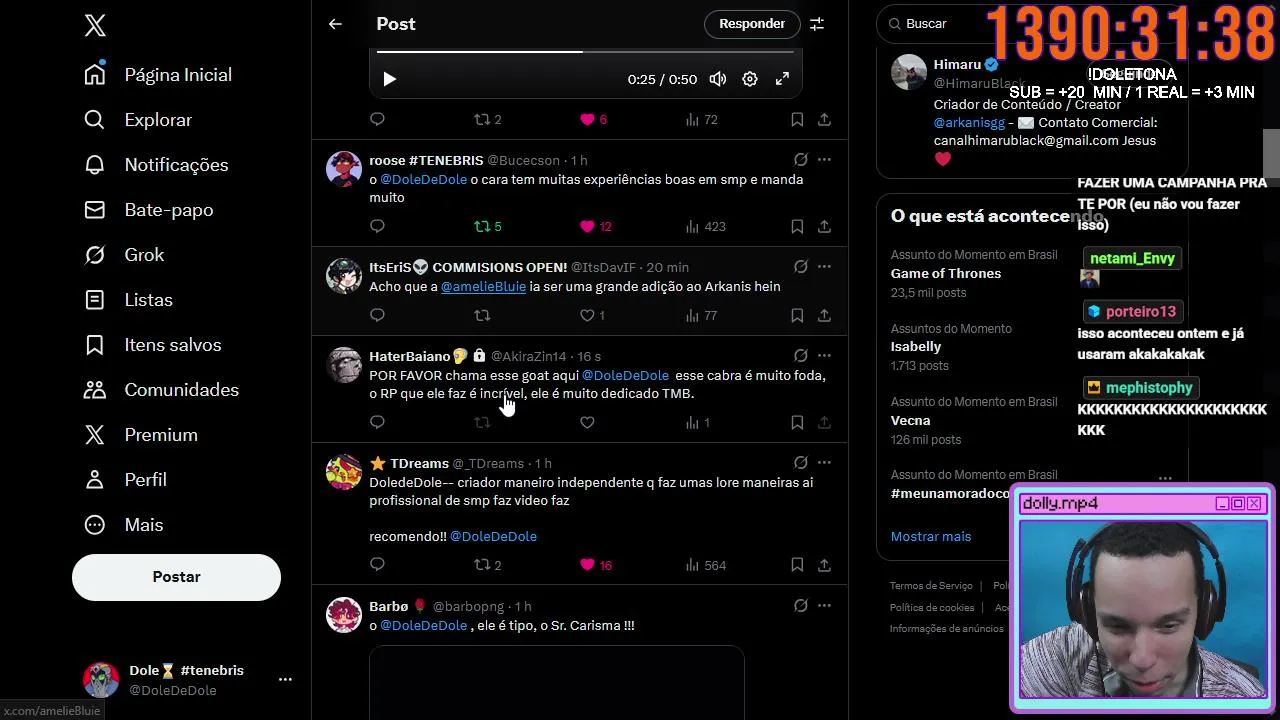Open Grok icon on roose's reply
Screen dimensions: 1280x720
pos(800,160)
